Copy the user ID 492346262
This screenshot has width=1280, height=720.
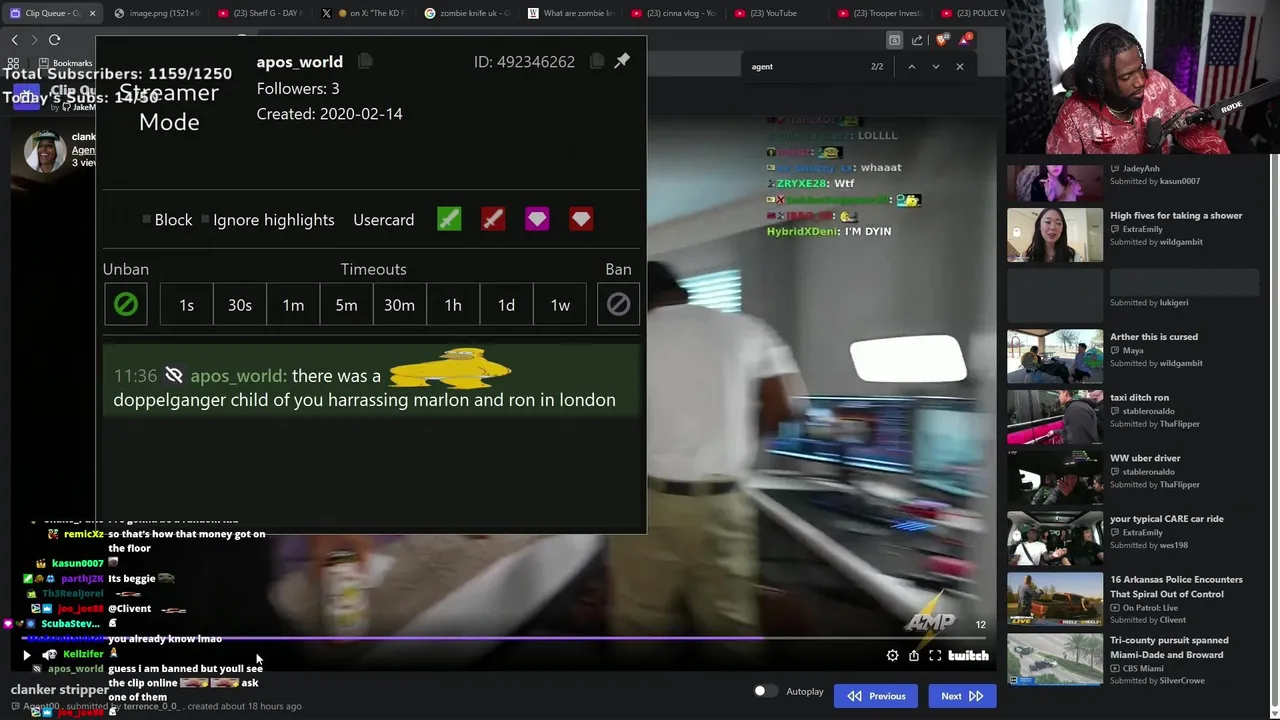click(597, 61)
